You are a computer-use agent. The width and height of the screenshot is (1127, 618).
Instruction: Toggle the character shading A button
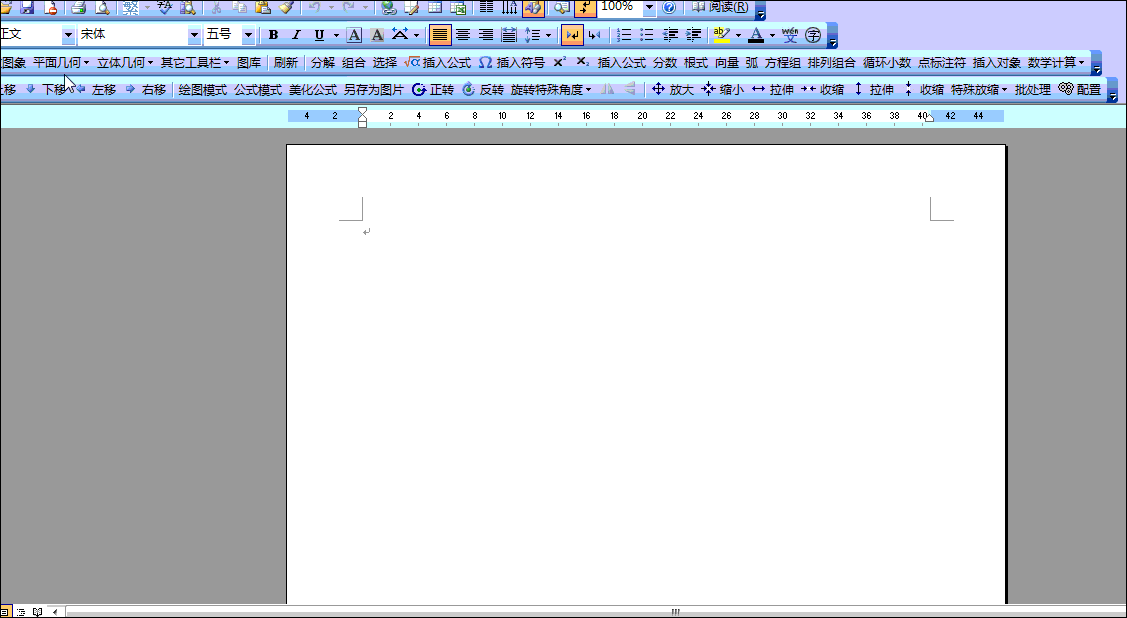tap(377, 34)
